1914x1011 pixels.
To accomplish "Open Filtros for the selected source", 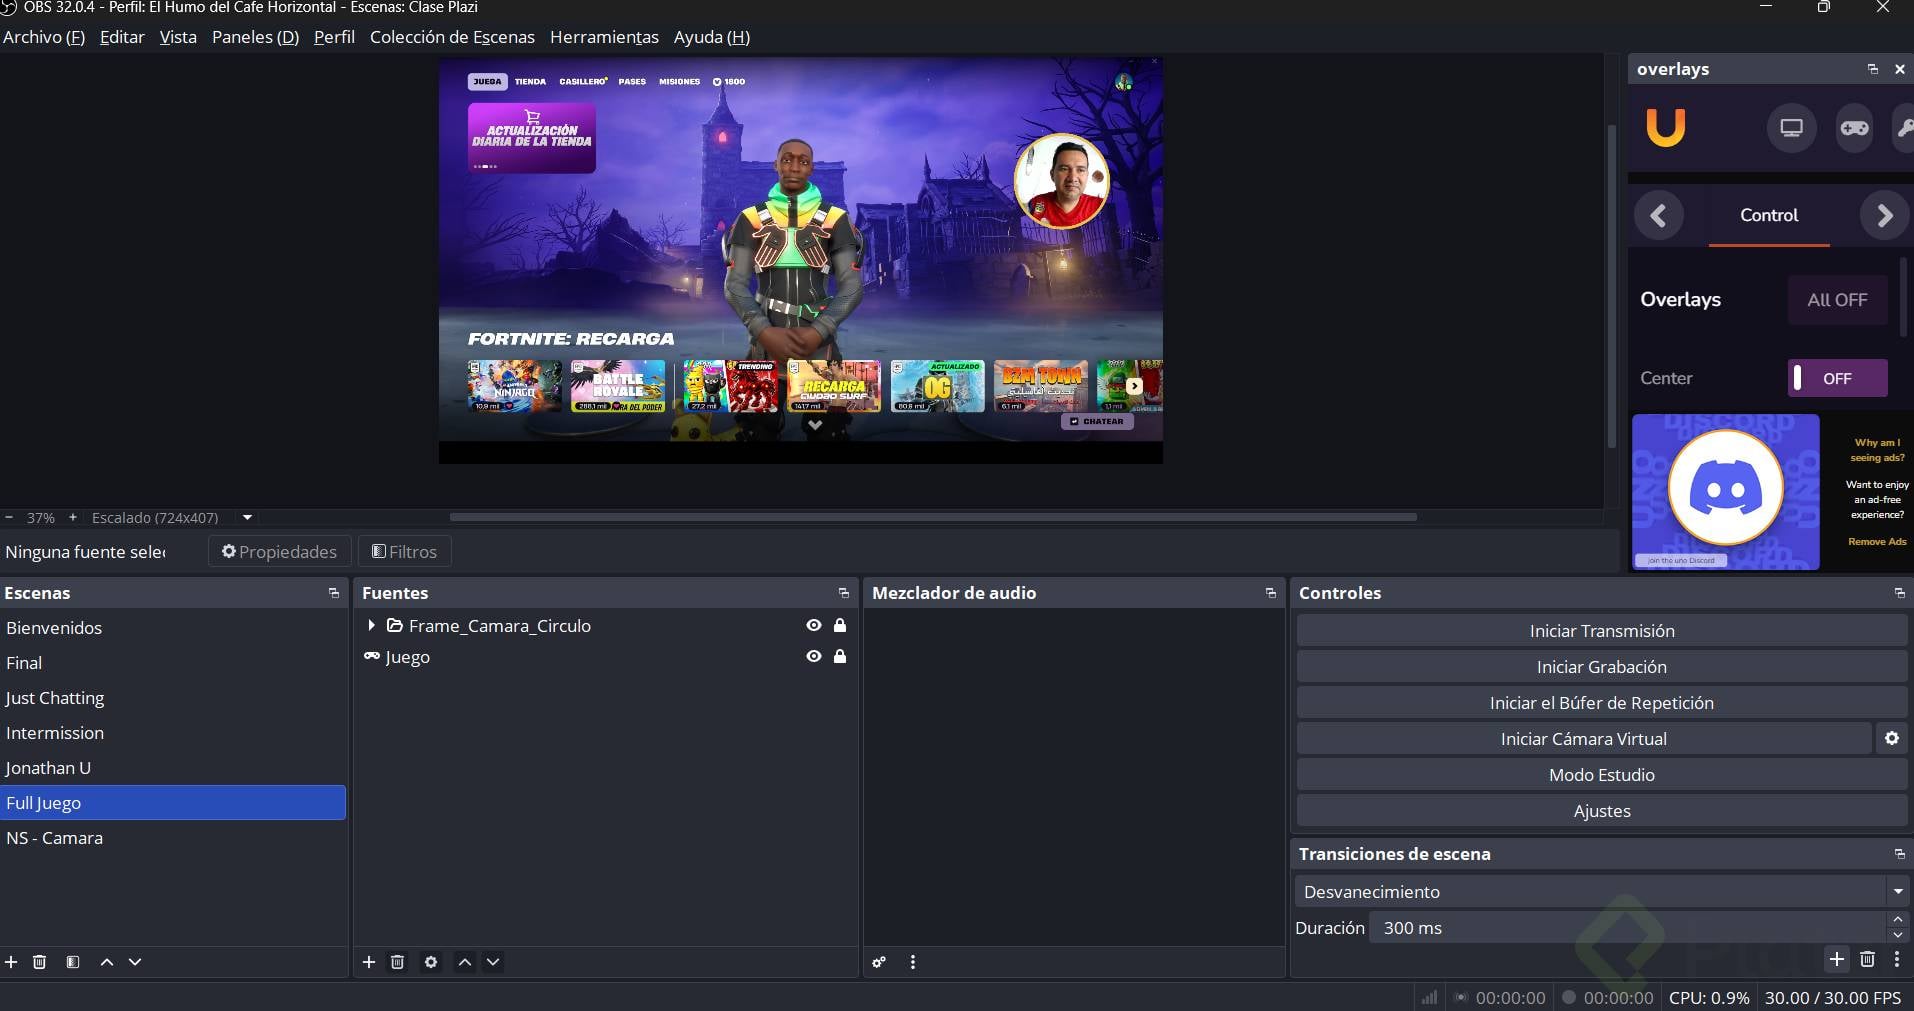I will coord(404,552).
